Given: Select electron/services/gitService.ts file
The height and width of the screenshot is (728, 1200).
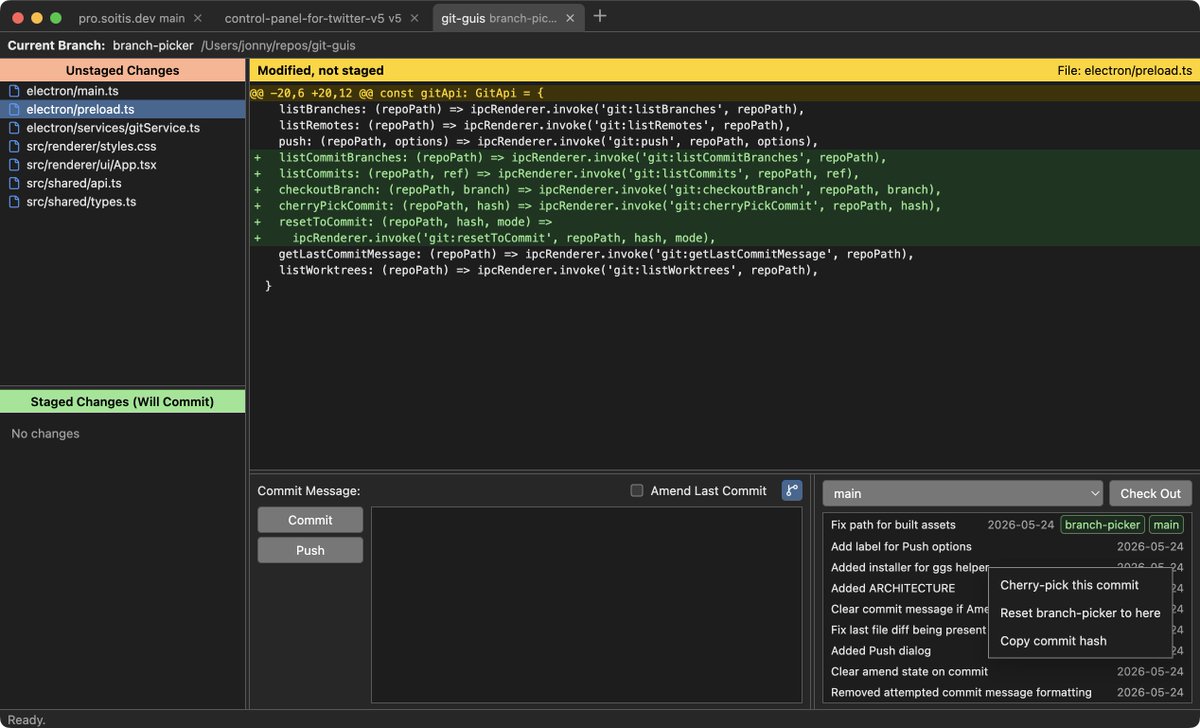Looking at the screenshot, I should point(122,128).
